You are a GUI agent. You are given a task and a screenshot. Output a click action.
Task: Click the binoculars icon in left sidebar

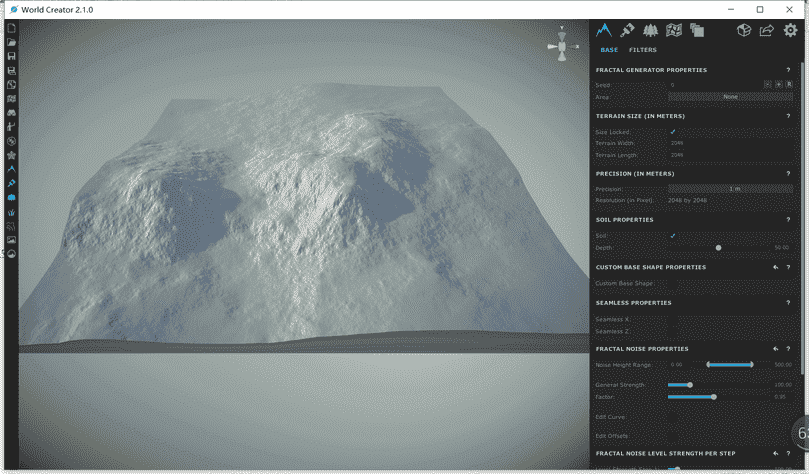[x=11, y=112]
